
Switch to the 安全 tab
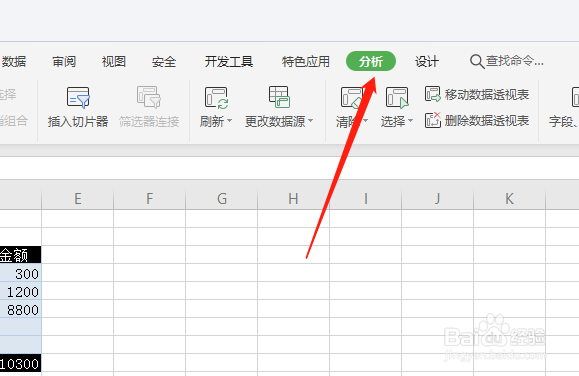[x=164, y=61]
